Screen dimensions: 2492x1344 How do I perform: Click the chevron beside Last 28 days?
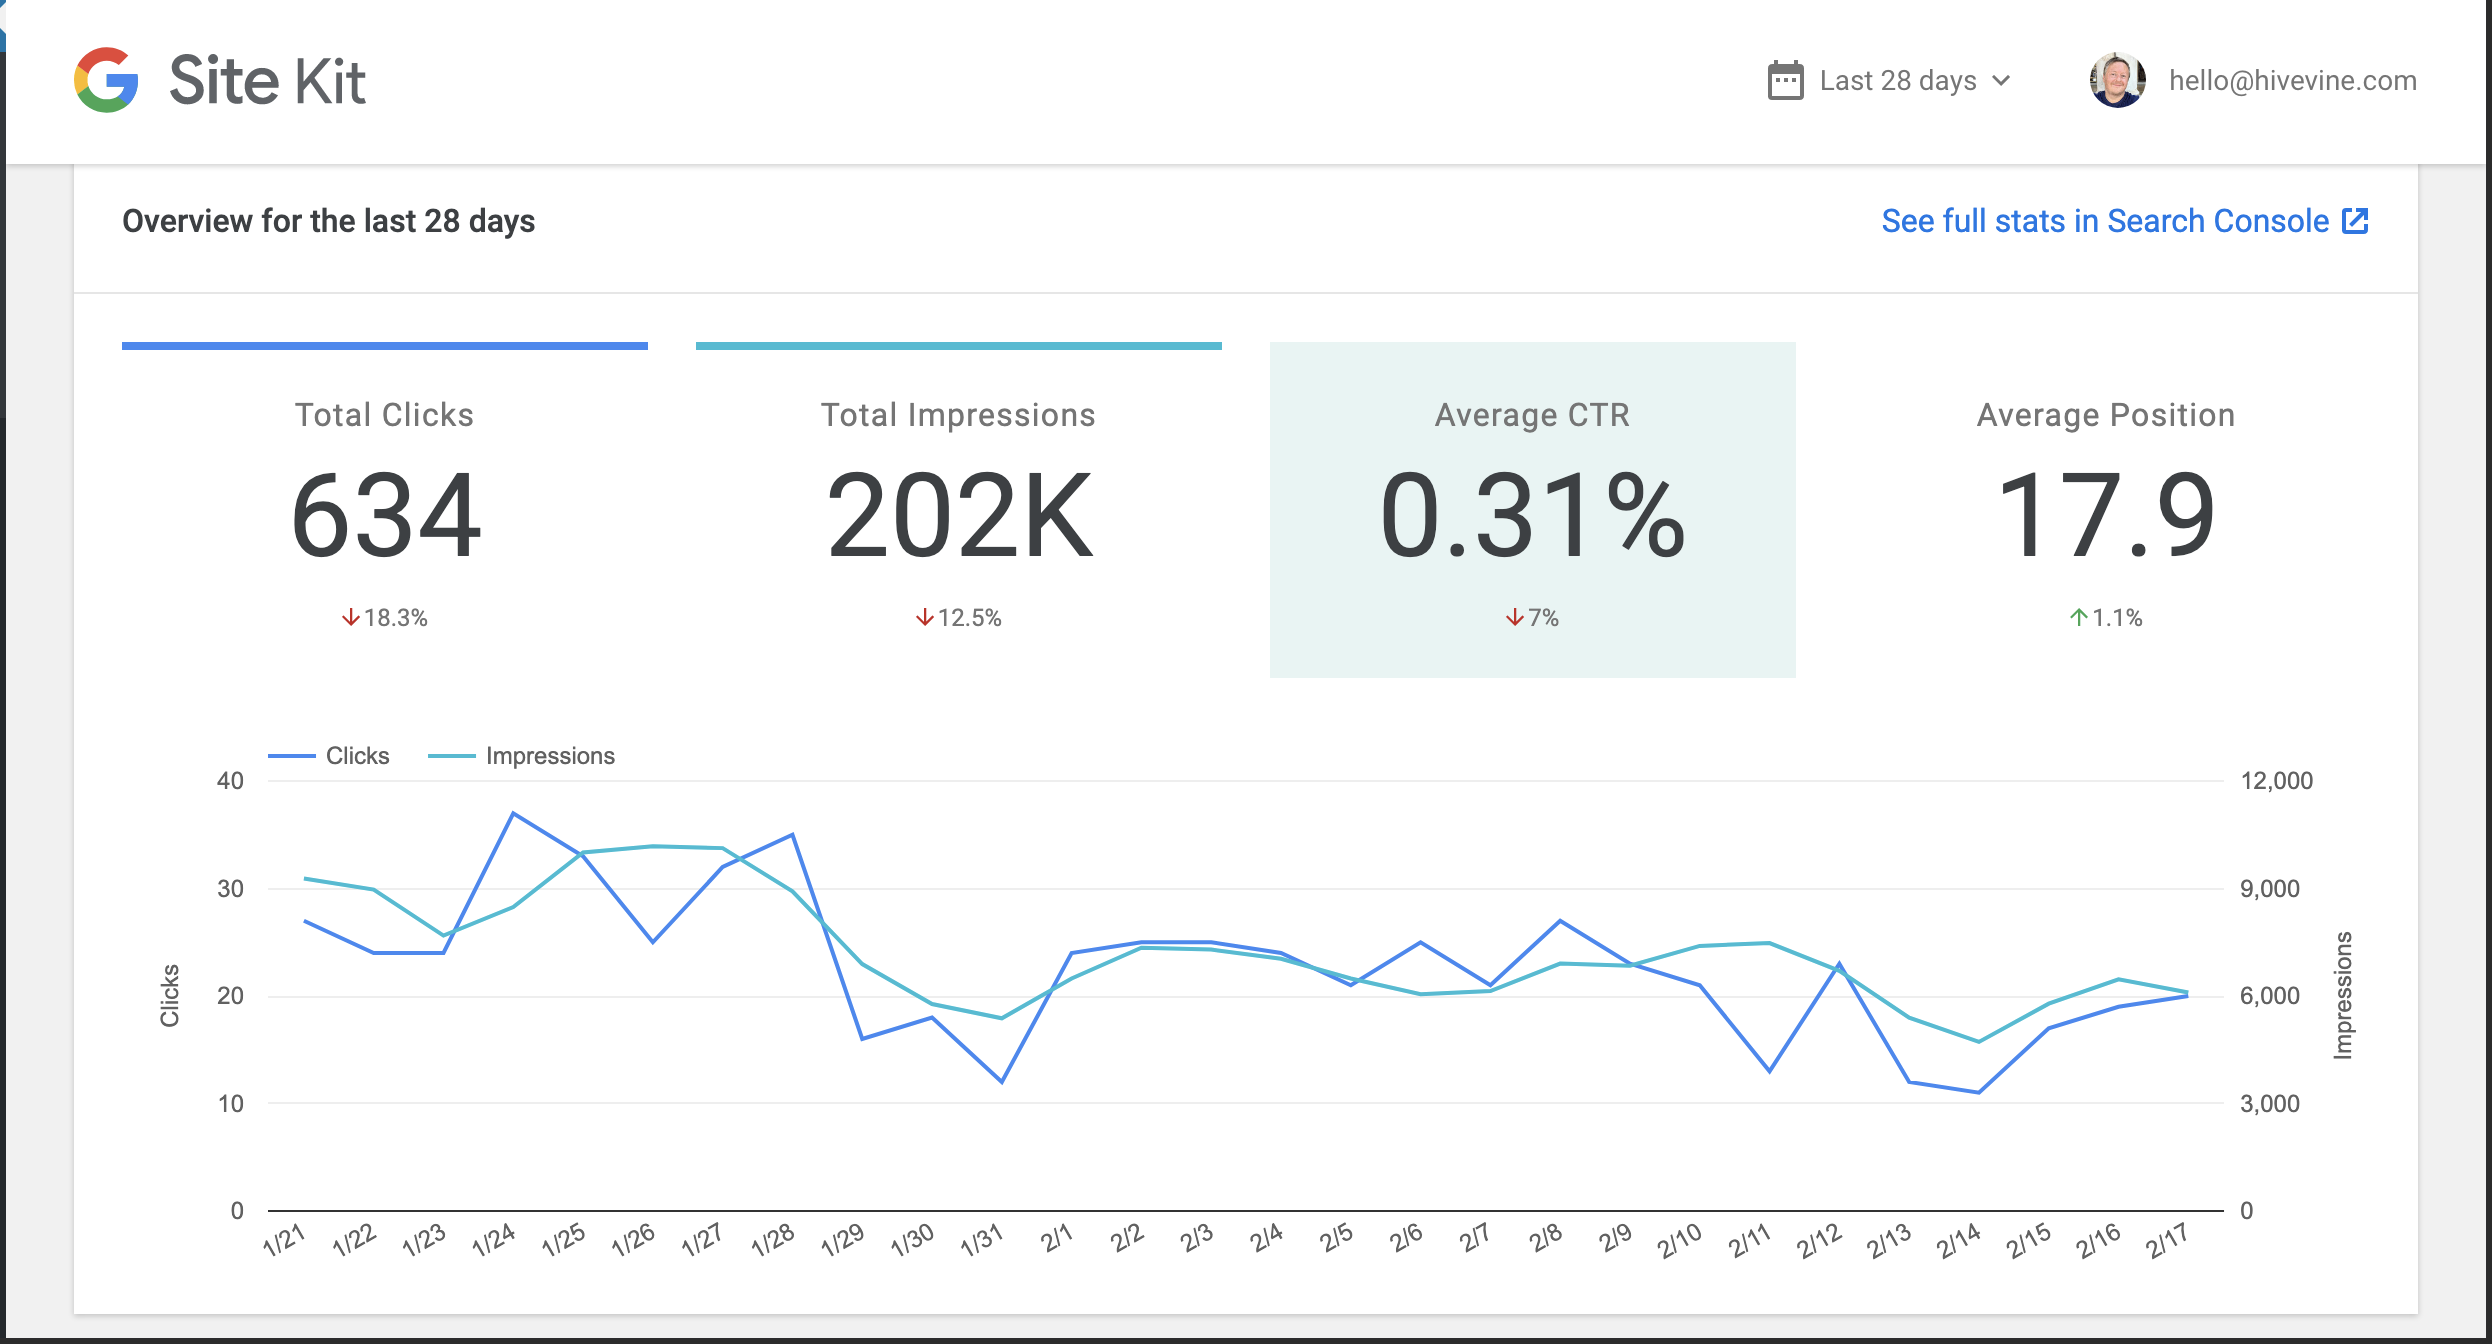click(2002, 80)
